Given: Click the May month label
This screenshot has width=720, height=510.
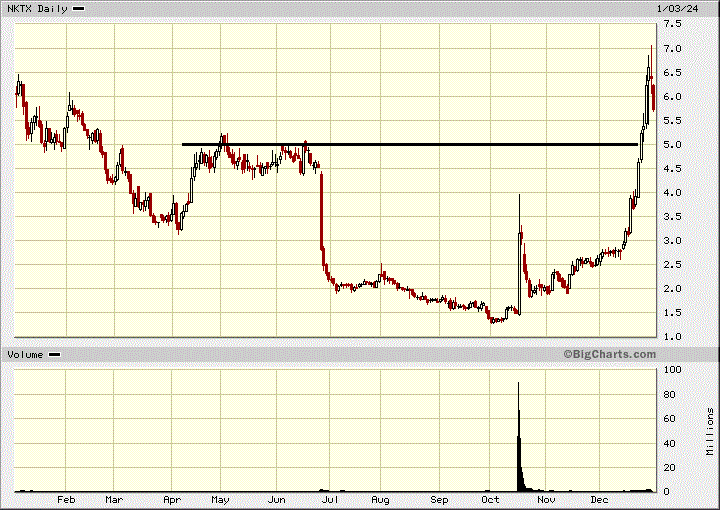Looking at the screenshot, I should (220, 499).
